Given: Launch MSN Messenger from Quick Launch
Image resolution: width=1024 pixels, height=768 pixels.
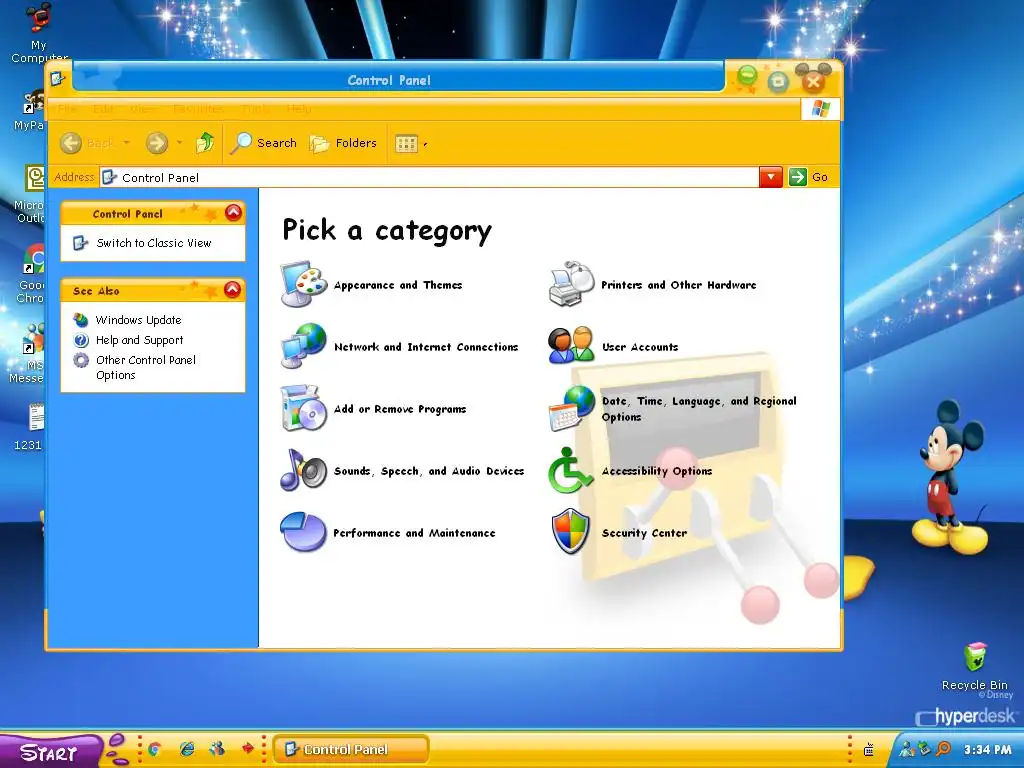Looking at the screenshot, I should 217,749.
